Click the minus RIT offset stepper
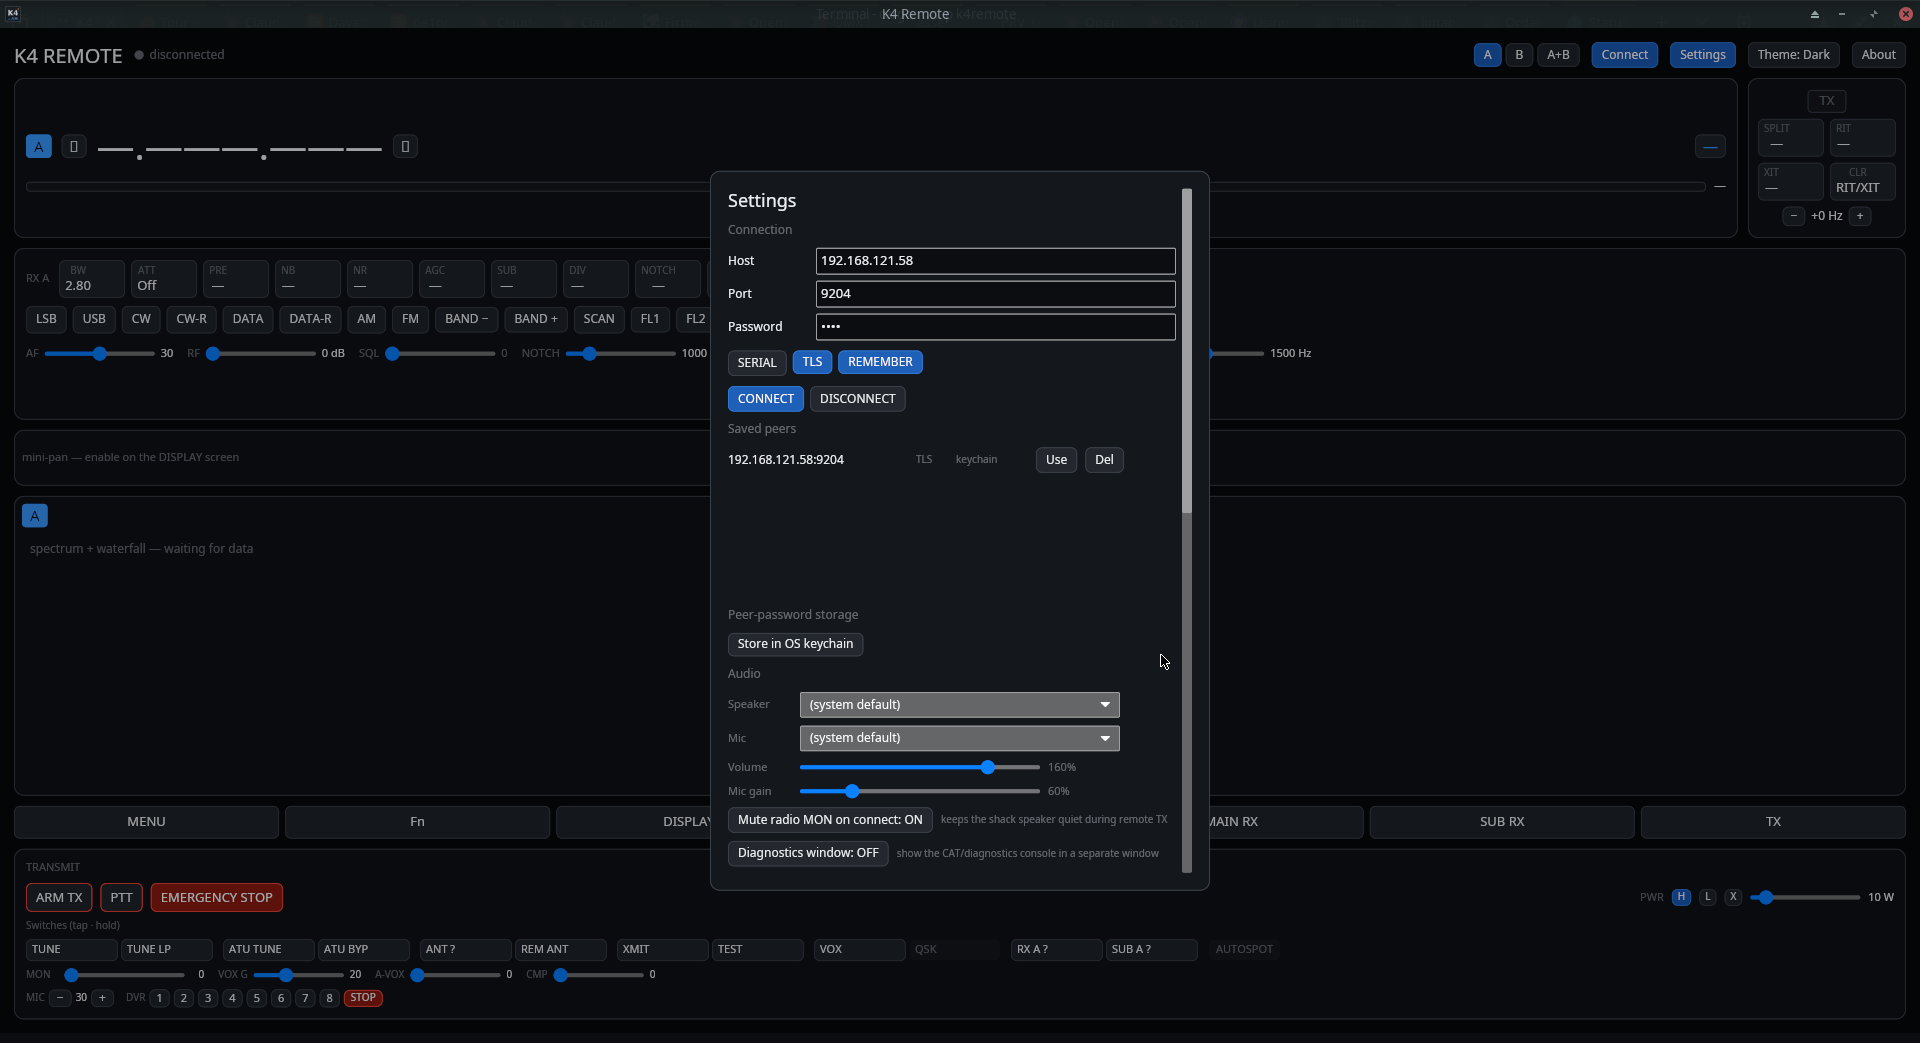 click(1794, 216)
